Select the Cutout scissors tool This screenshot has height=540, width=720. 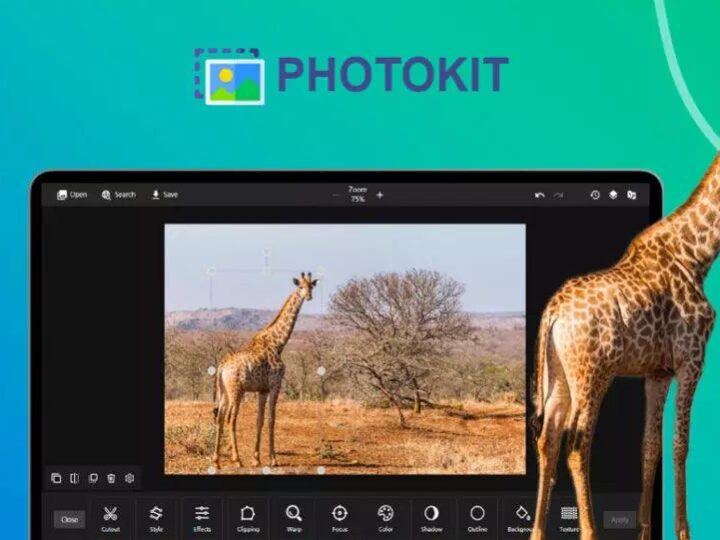tap(110, 519)
